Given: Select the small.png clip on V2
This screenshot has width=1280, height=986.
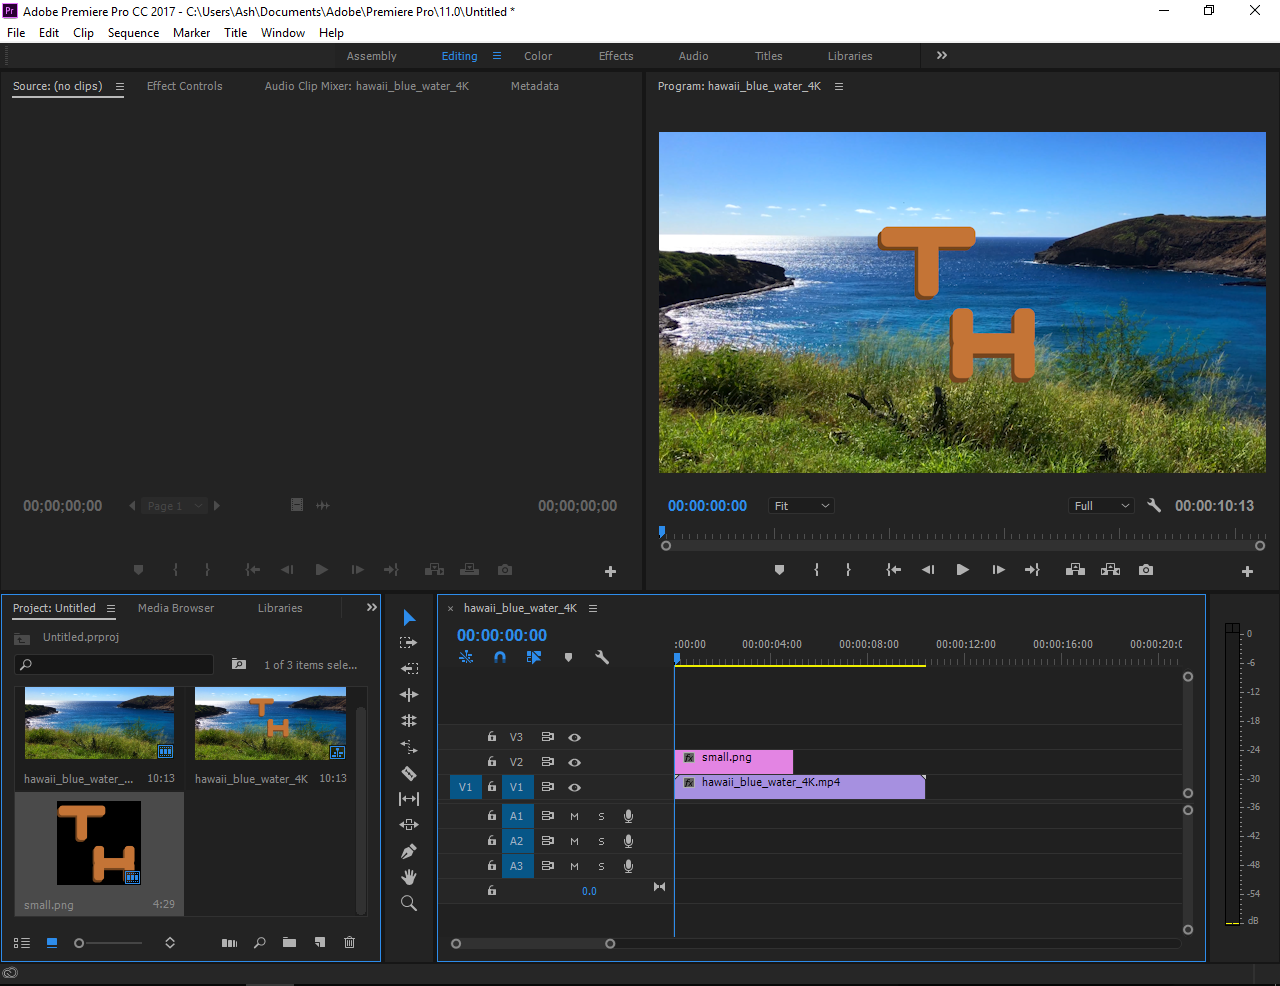Looking at the screenshot, I should [733, 760].
